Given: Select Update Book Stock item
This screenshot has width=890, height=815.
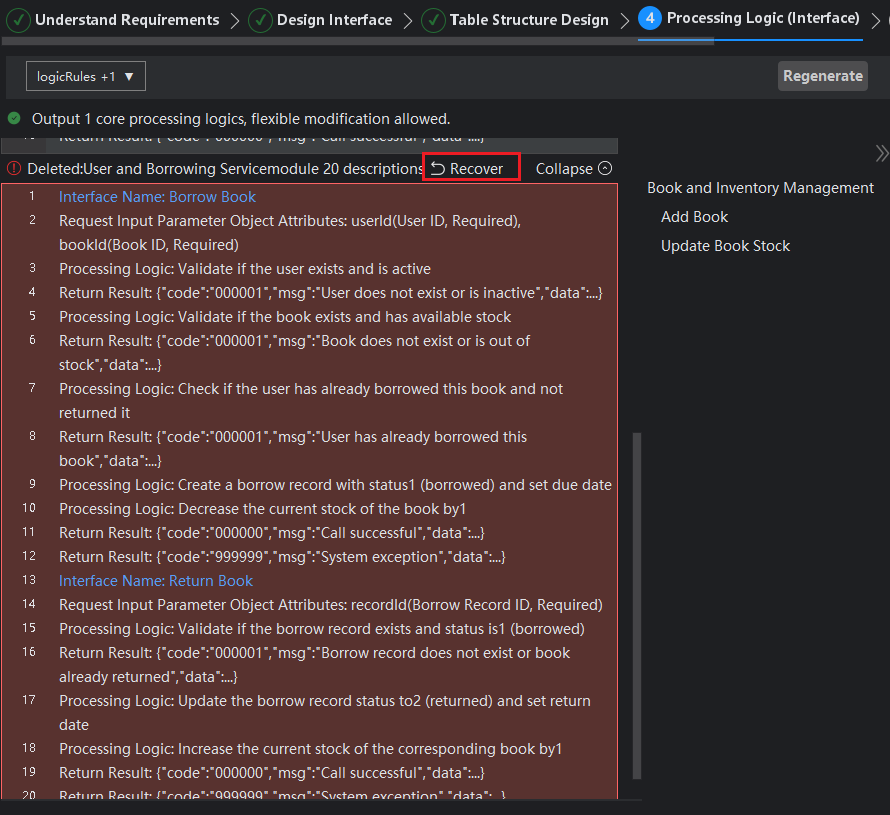Looking at the screenshot, I should click(x=725, y=246).
